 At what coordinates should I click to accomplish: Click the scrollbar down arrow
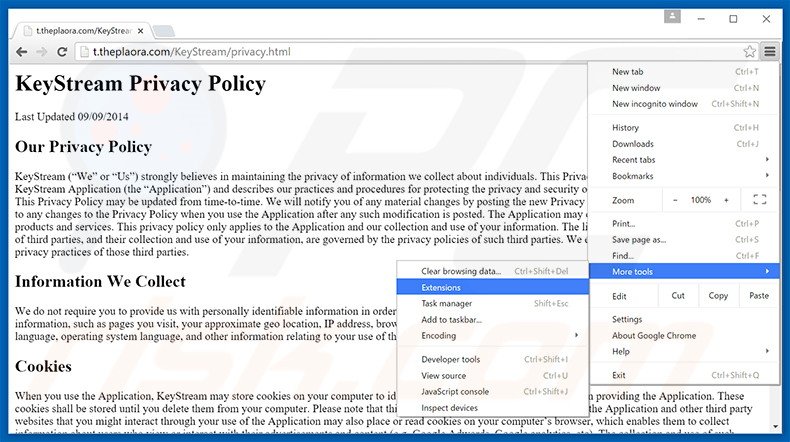coord(776,427)
